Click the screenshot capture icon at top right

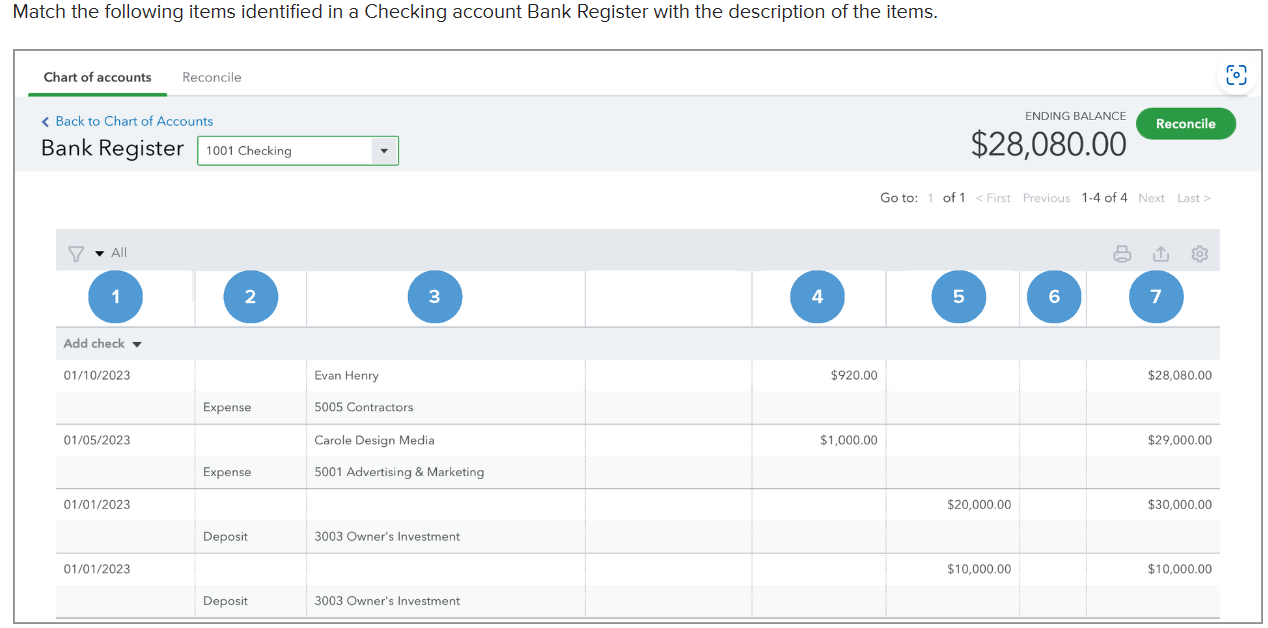click(1236, 75)
